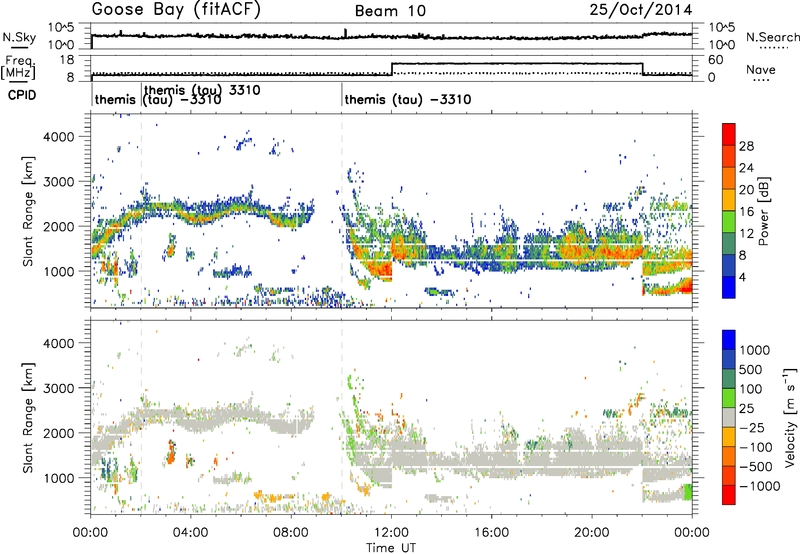Click the '500' velocity colorbar tick
The image size is (800, 554).
[x=751, y=370]
